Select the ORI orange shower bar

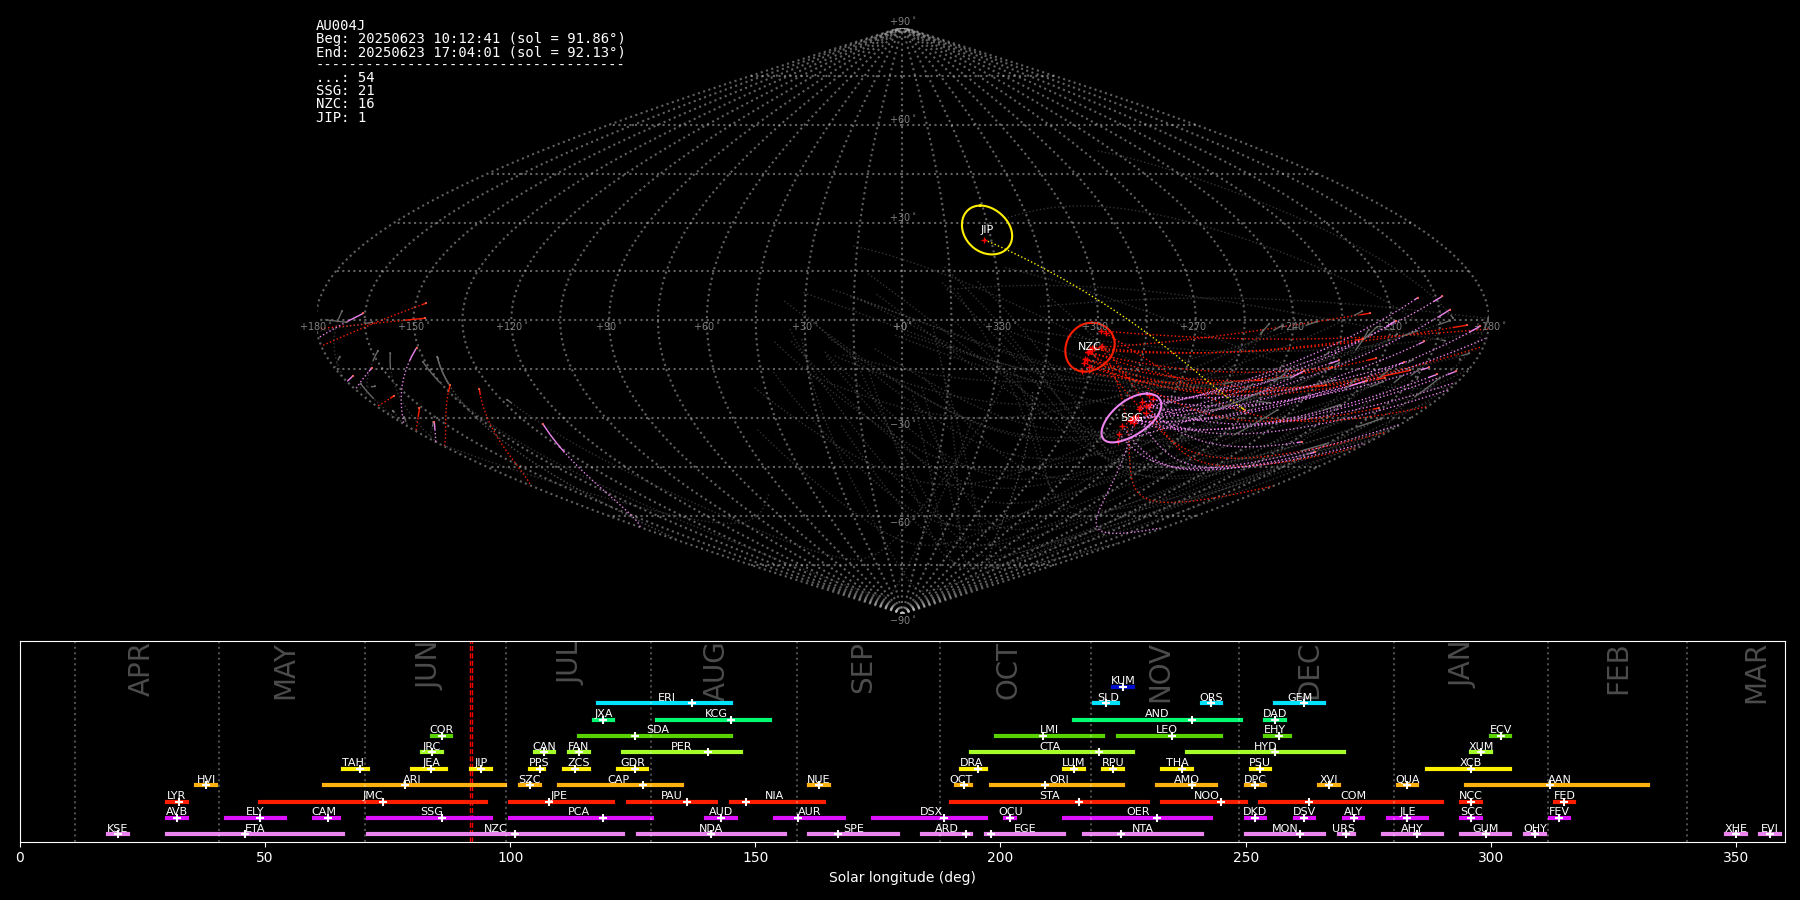click(1057, 785)
